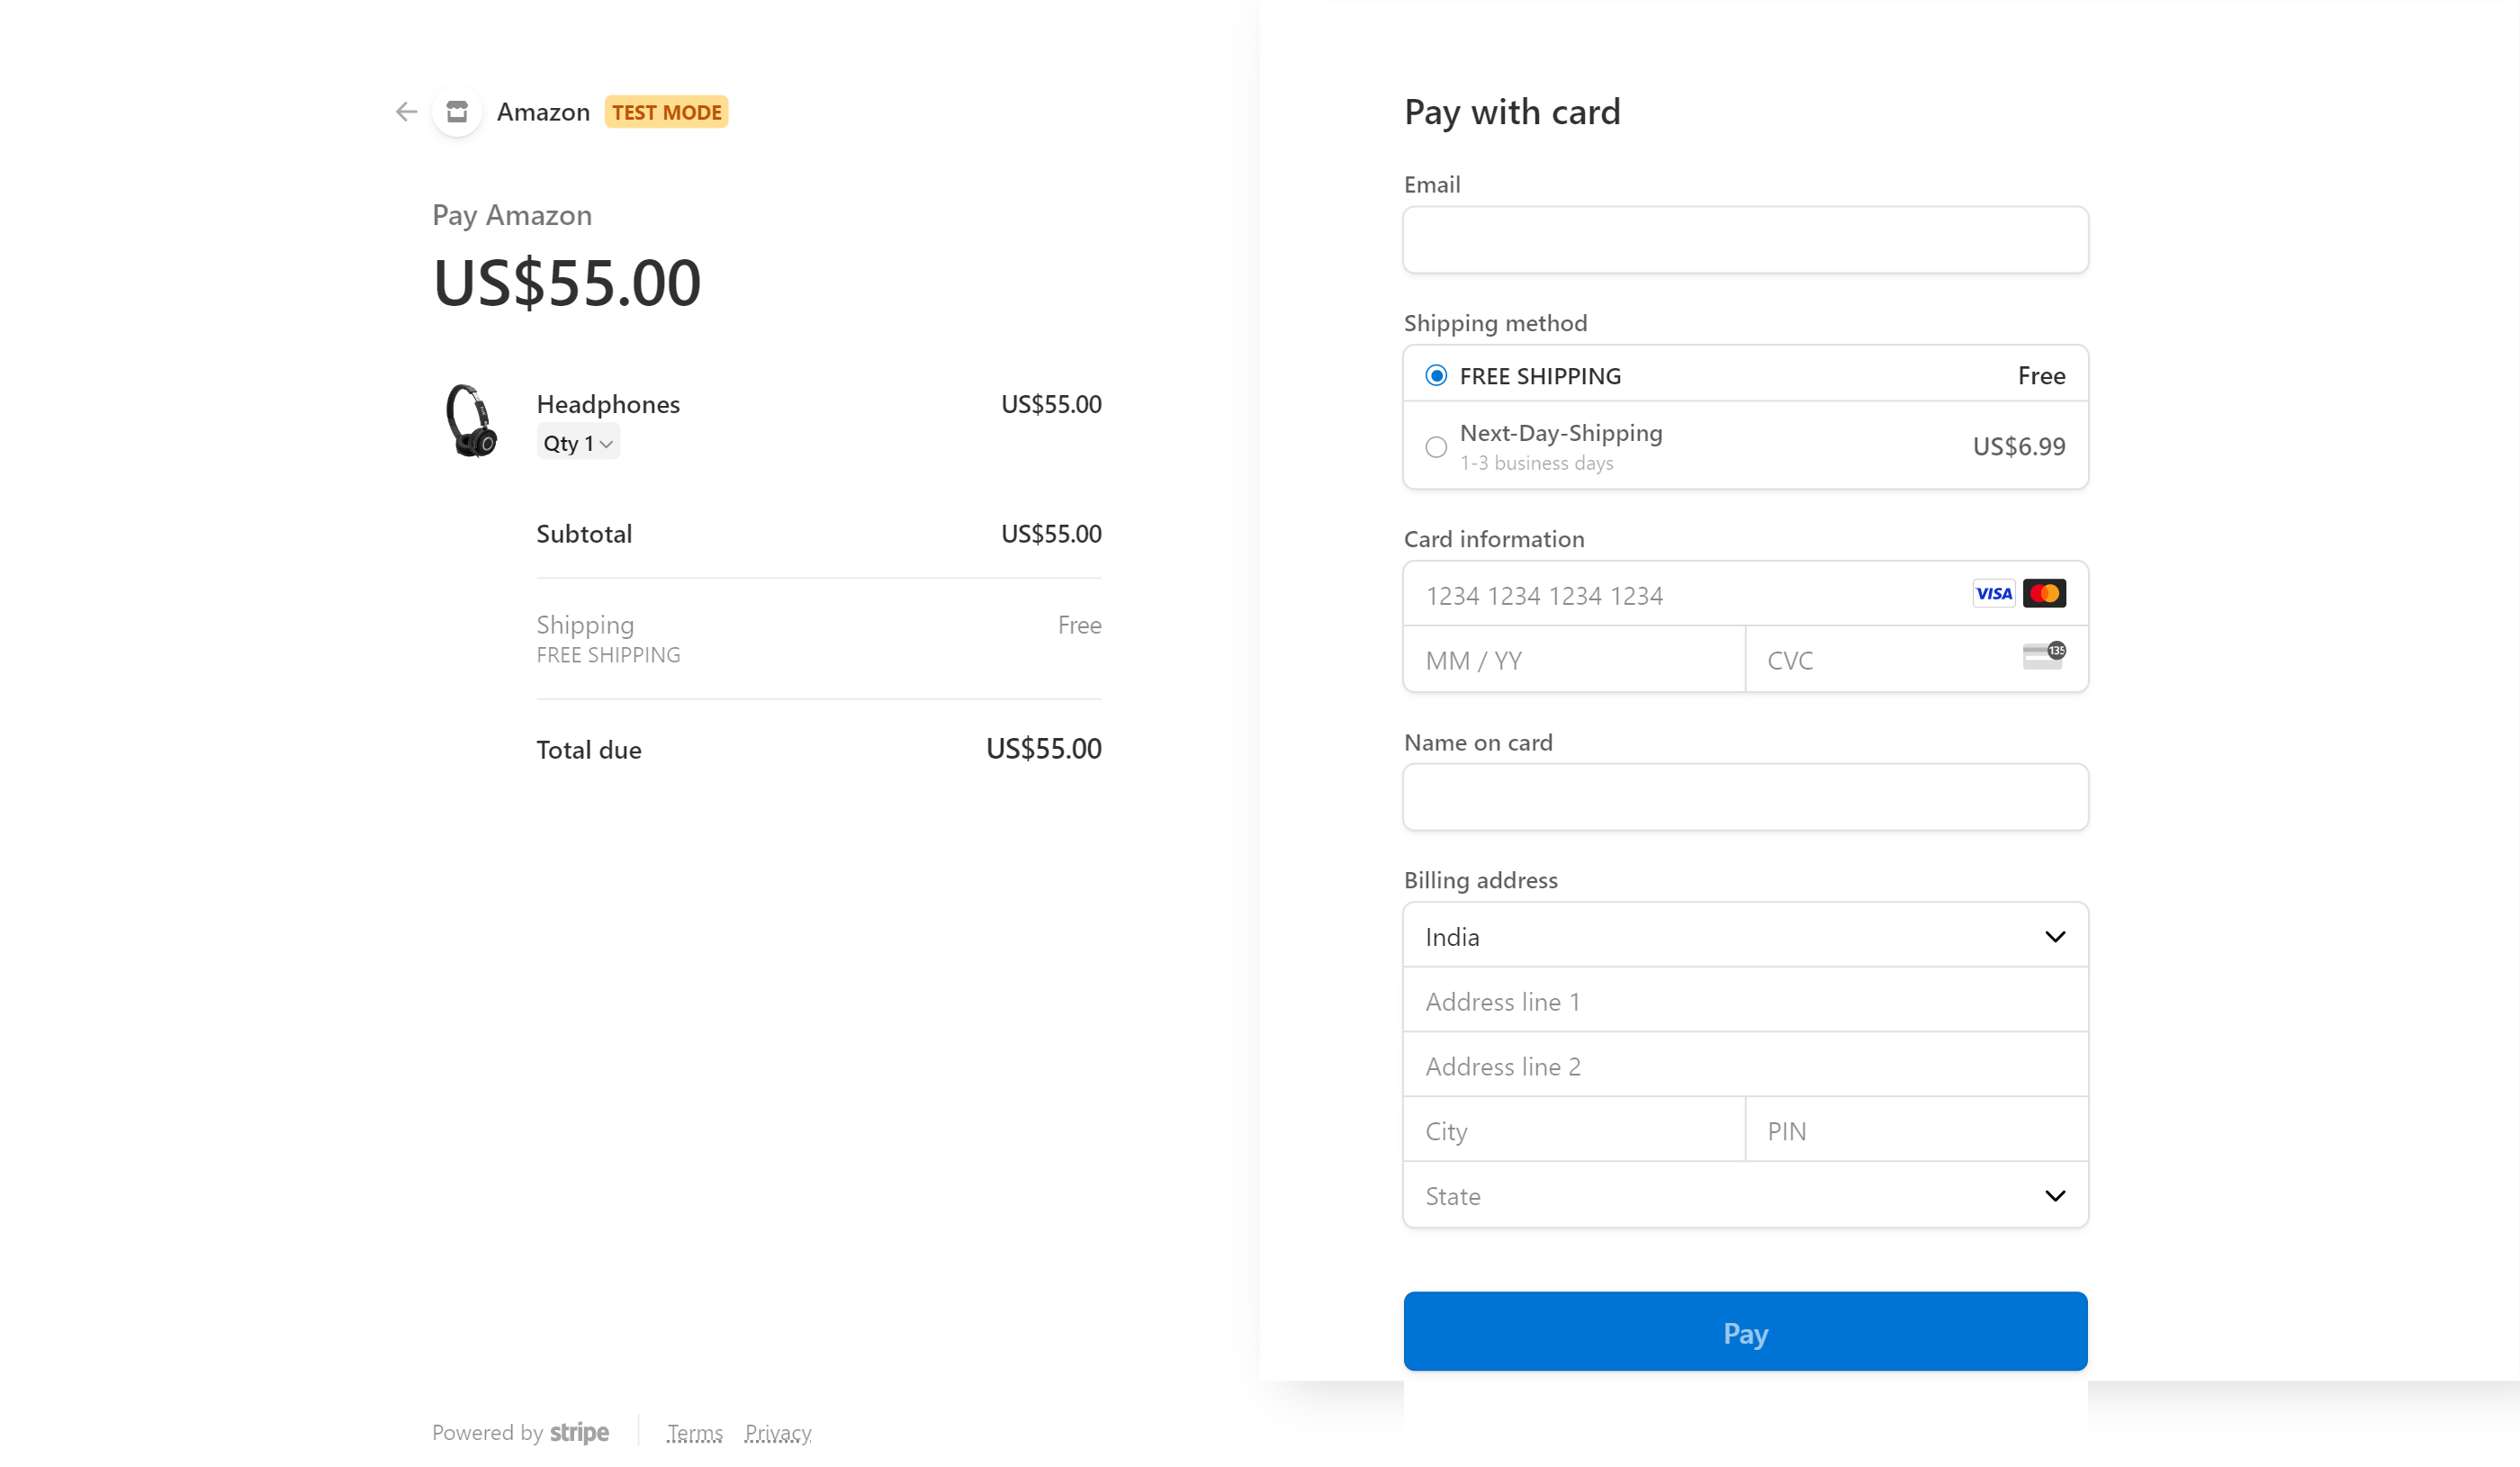Click the Amazon store logo icon
The height and width of the screenshot is (1467, 2520).
(x=457, y=111)
